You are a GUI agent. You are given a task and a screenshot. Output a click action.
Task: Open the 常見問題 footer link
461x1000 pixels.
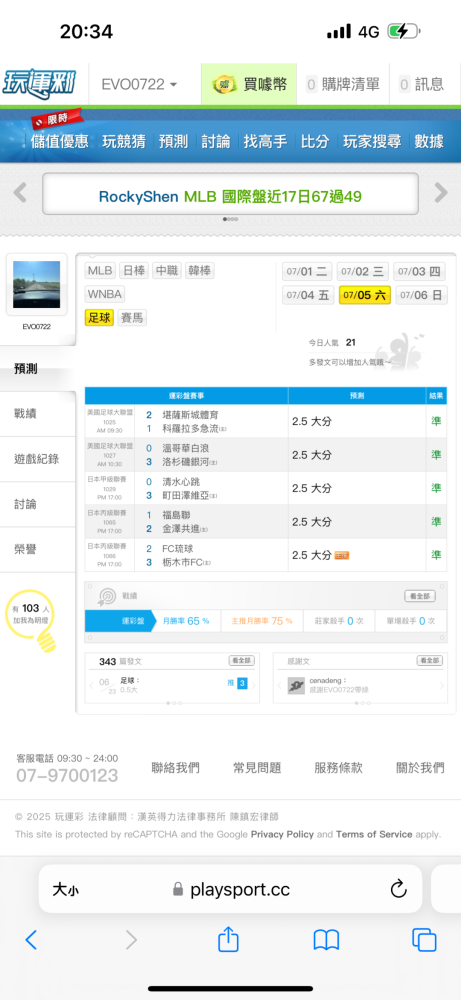pos(257,768)
